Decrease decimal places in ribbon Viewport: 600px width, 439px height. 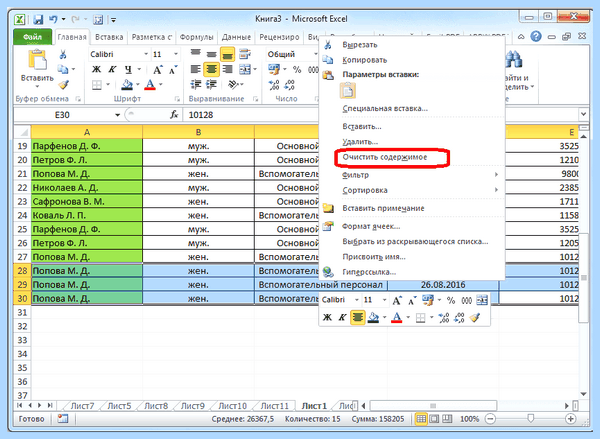point(290,85)
